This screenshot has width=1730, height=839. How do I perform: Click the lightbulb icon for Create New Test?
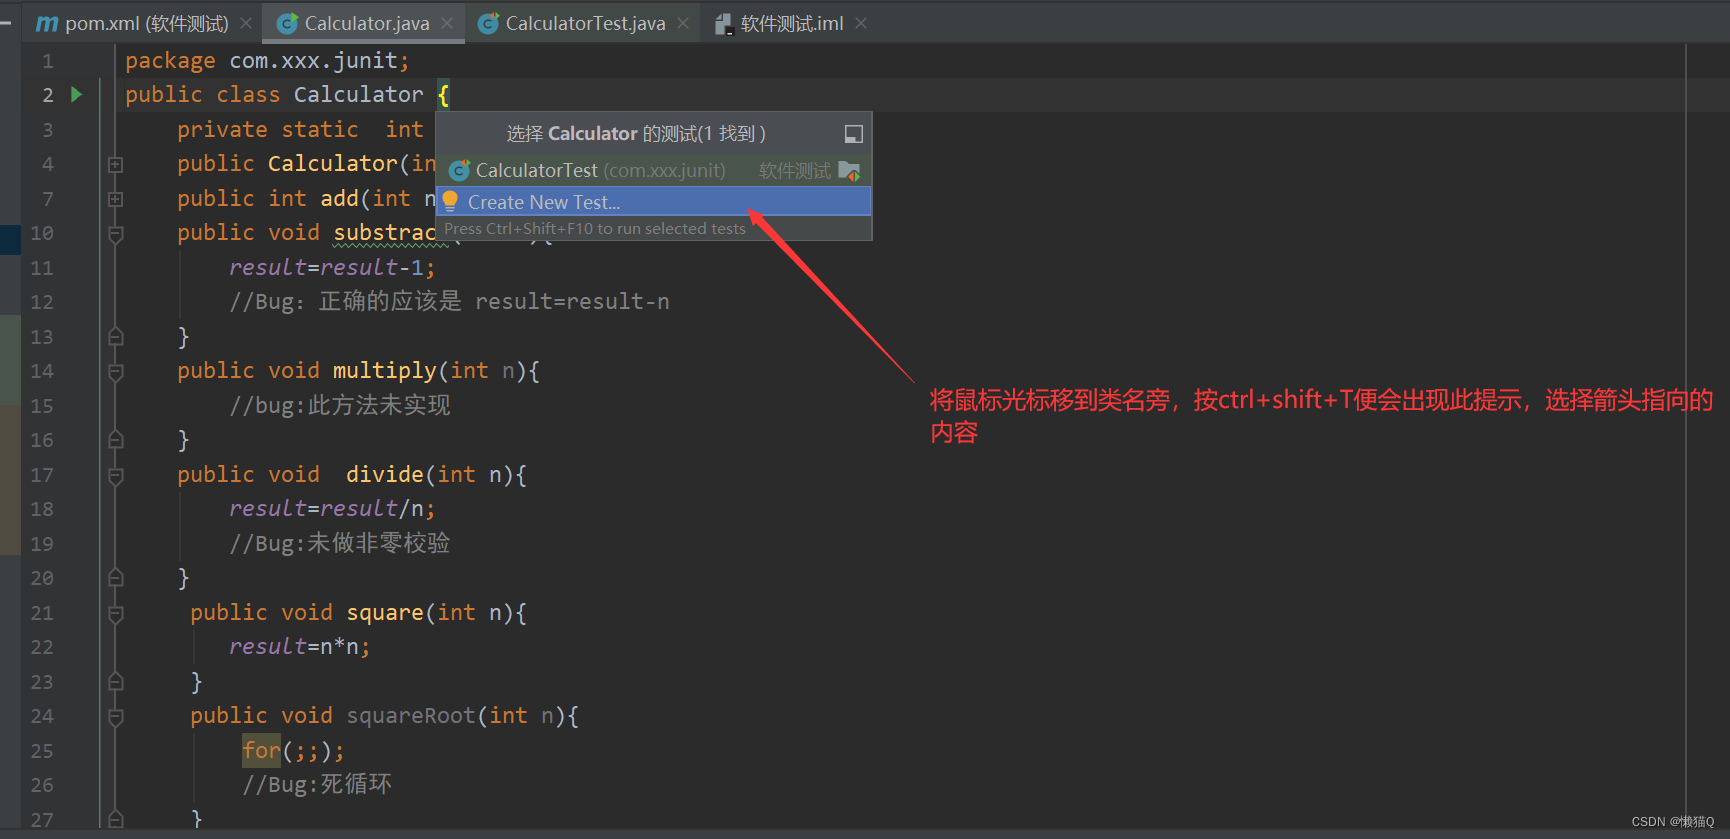click(x=450, y=201)
